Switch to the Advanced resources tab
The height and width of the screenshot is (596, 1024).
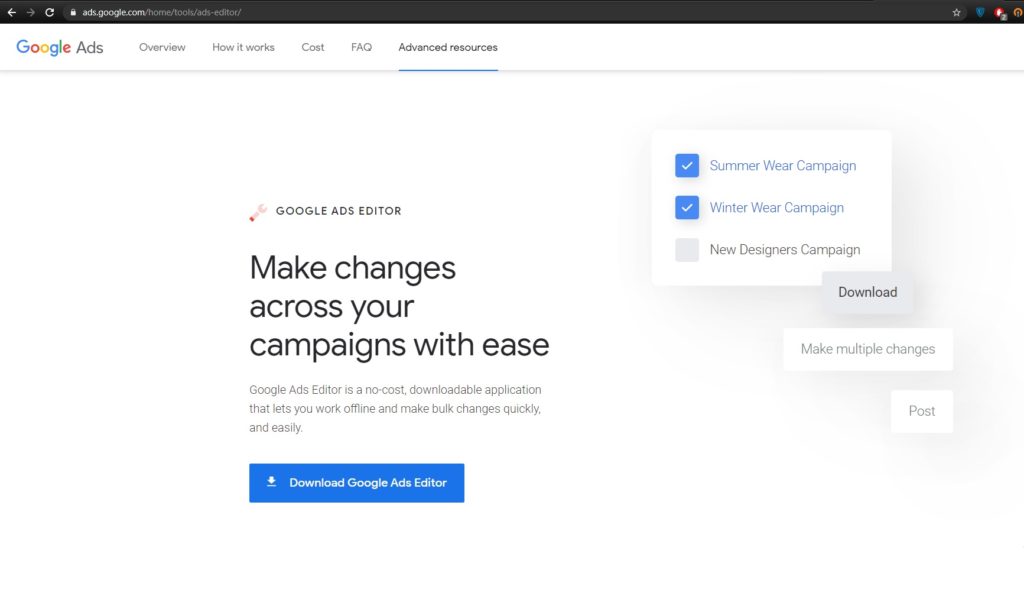[447, 47]
